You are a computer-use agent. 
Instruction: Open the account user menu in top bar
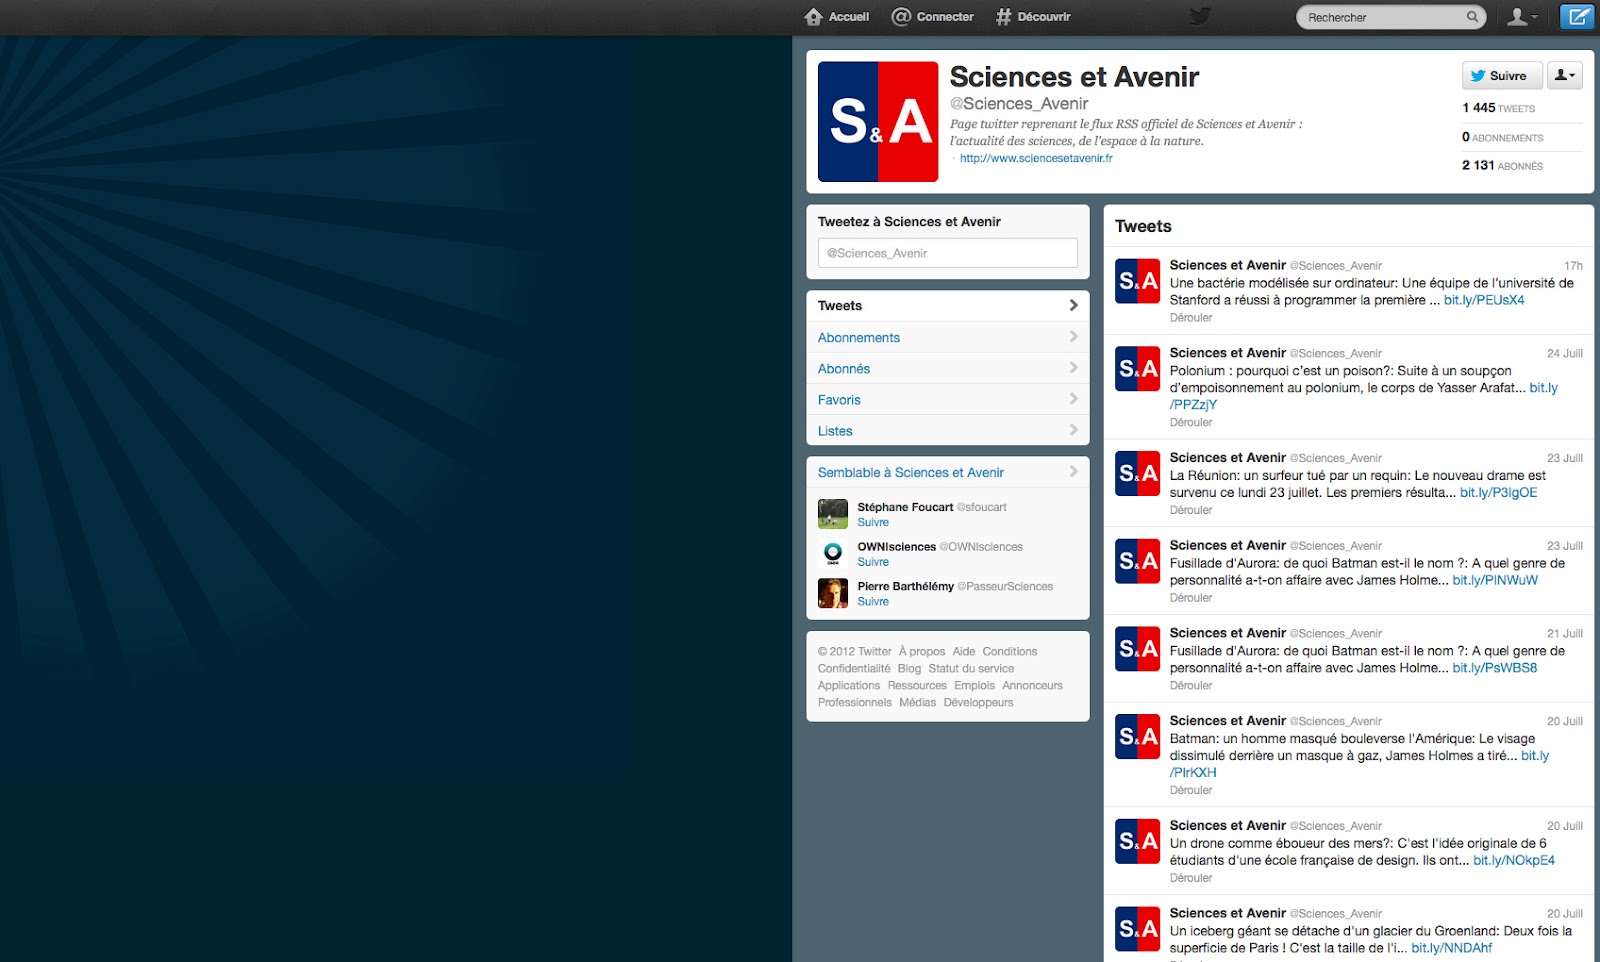click(x=1522, y=16)
